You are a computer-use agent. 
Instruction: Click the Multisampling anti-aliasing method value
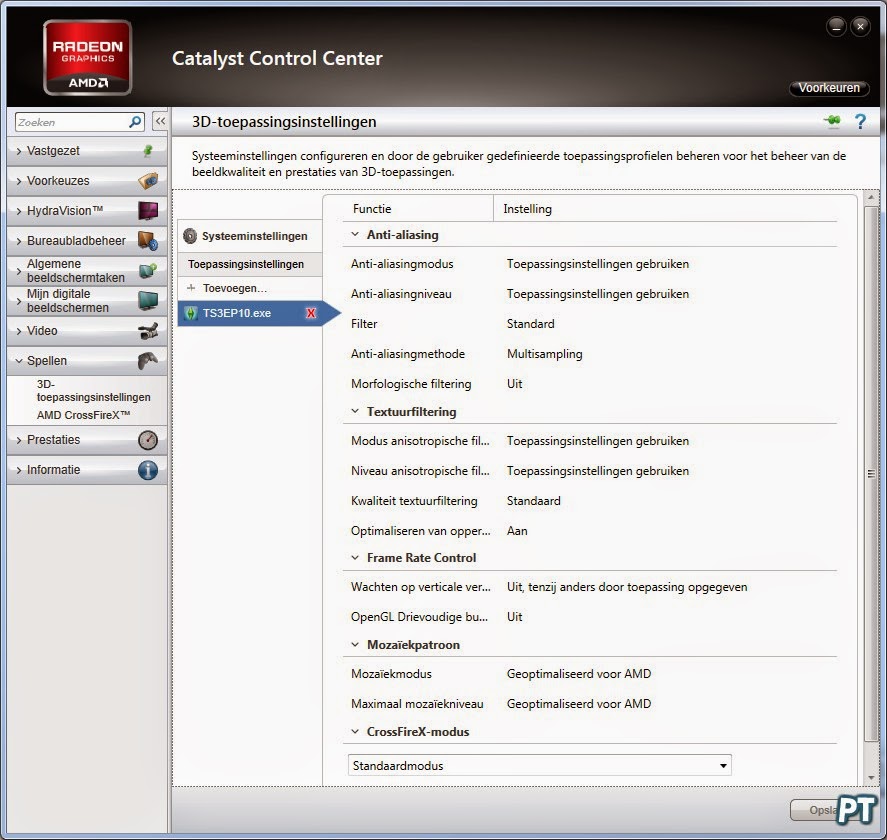(x=544, y=354)
